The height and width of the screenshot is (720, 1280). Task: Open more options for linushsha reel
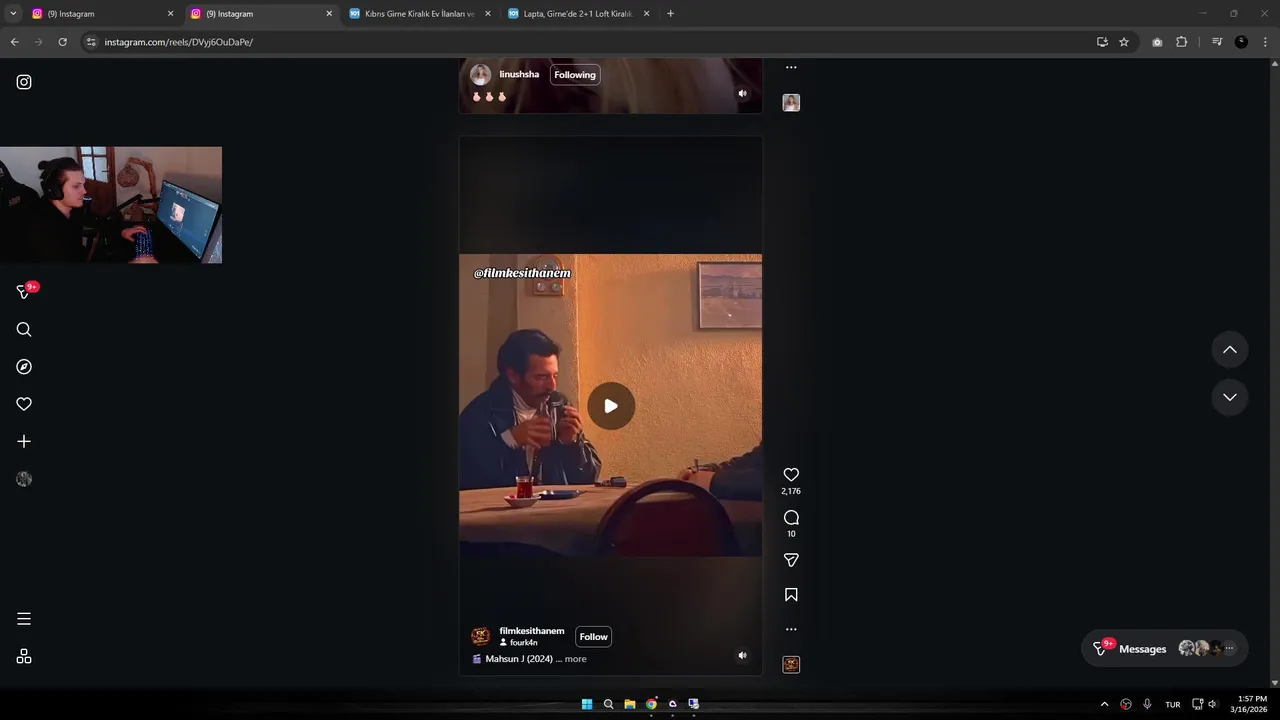tap(791, 67)
